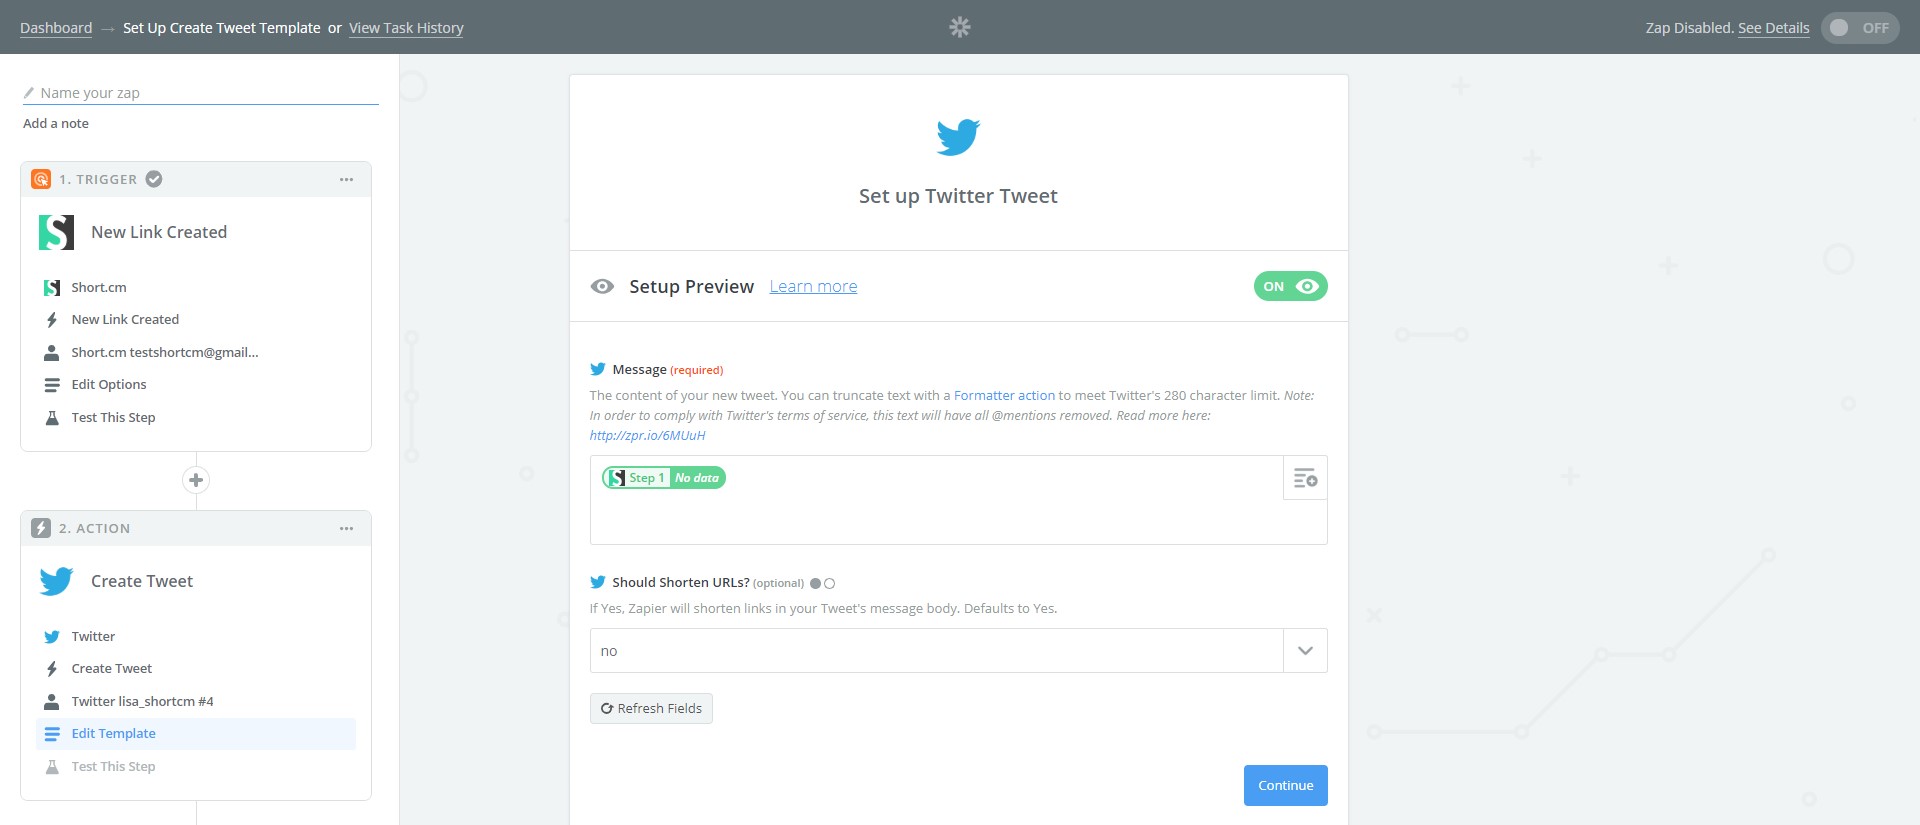This screenshot has width=1920, height=825.
Task: Click the flask icon for Test This Step
Action: (x=52, y=417)
